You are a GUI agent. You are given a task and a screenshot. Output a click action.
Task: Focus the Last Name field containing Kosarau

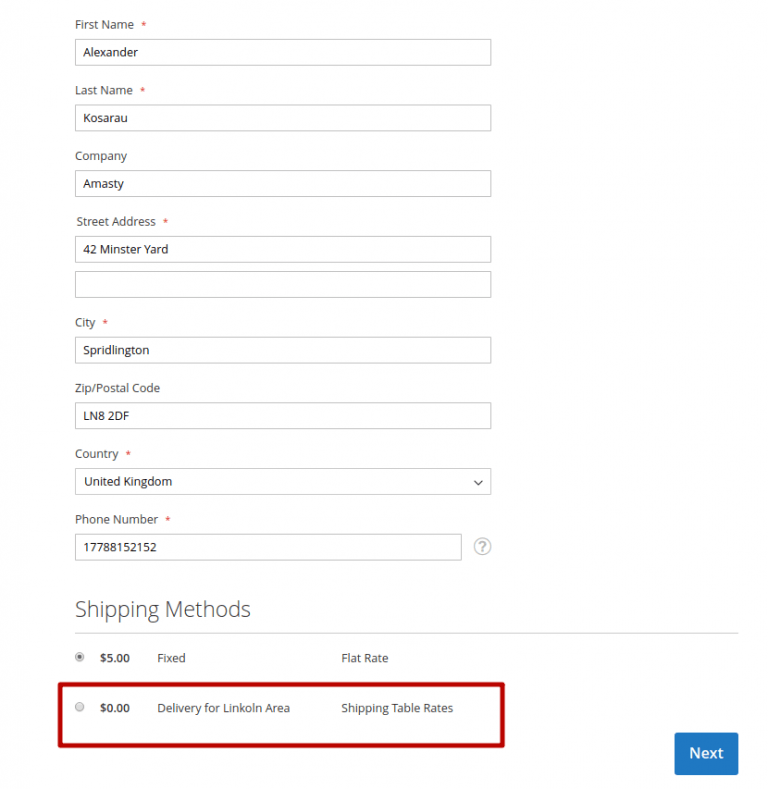tap(282, 118)
